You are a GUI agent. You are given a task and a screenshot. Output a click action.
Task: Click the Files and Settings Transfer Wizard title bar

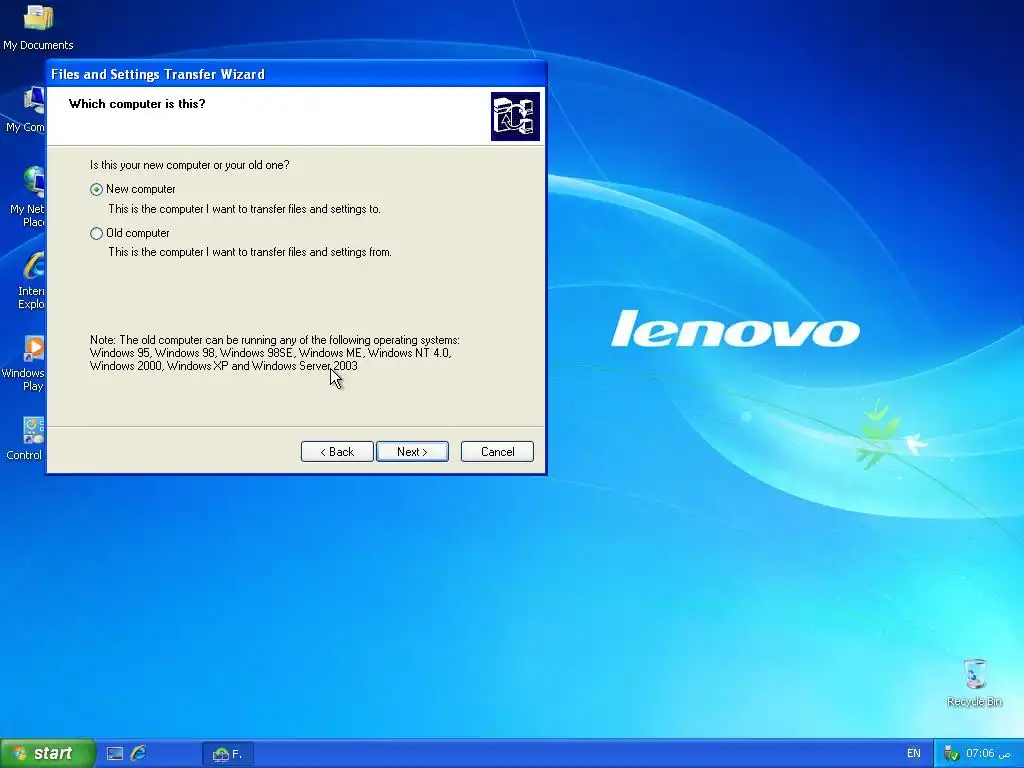pos(296,74)
